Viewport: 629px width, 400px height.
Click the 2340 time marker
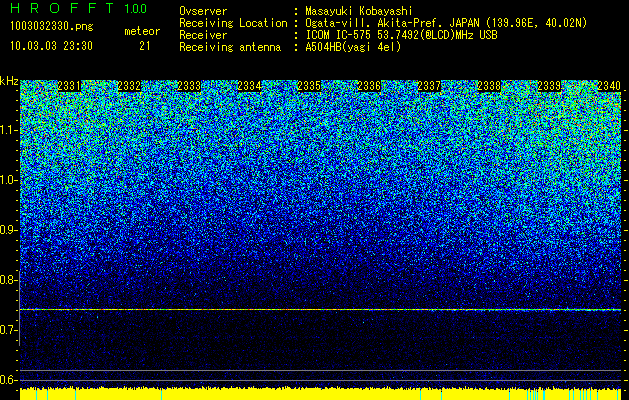coord(609,86)
